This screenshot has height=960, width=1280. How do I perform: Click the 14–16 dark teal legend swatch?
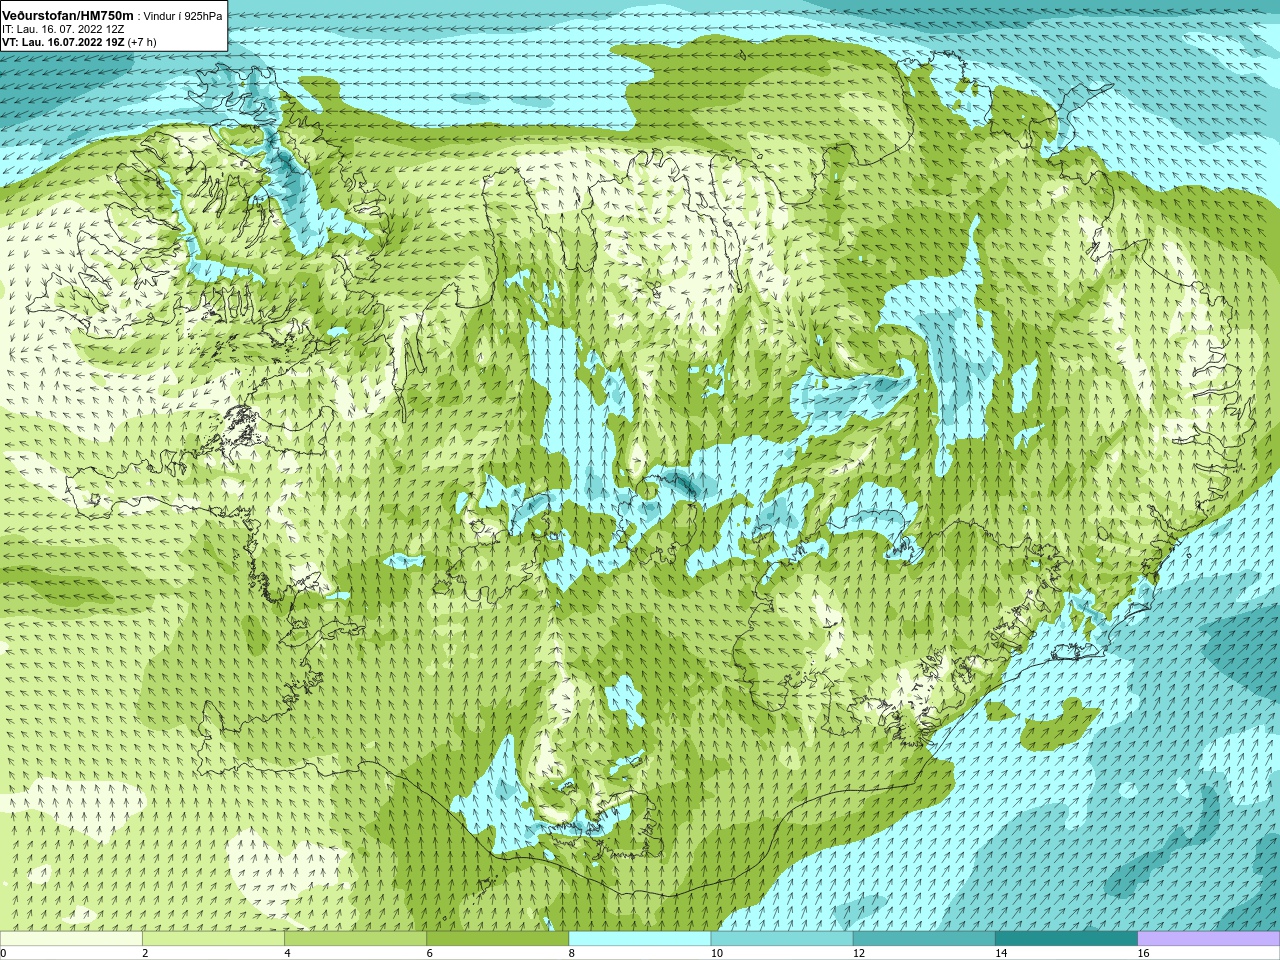(1066, 939)
